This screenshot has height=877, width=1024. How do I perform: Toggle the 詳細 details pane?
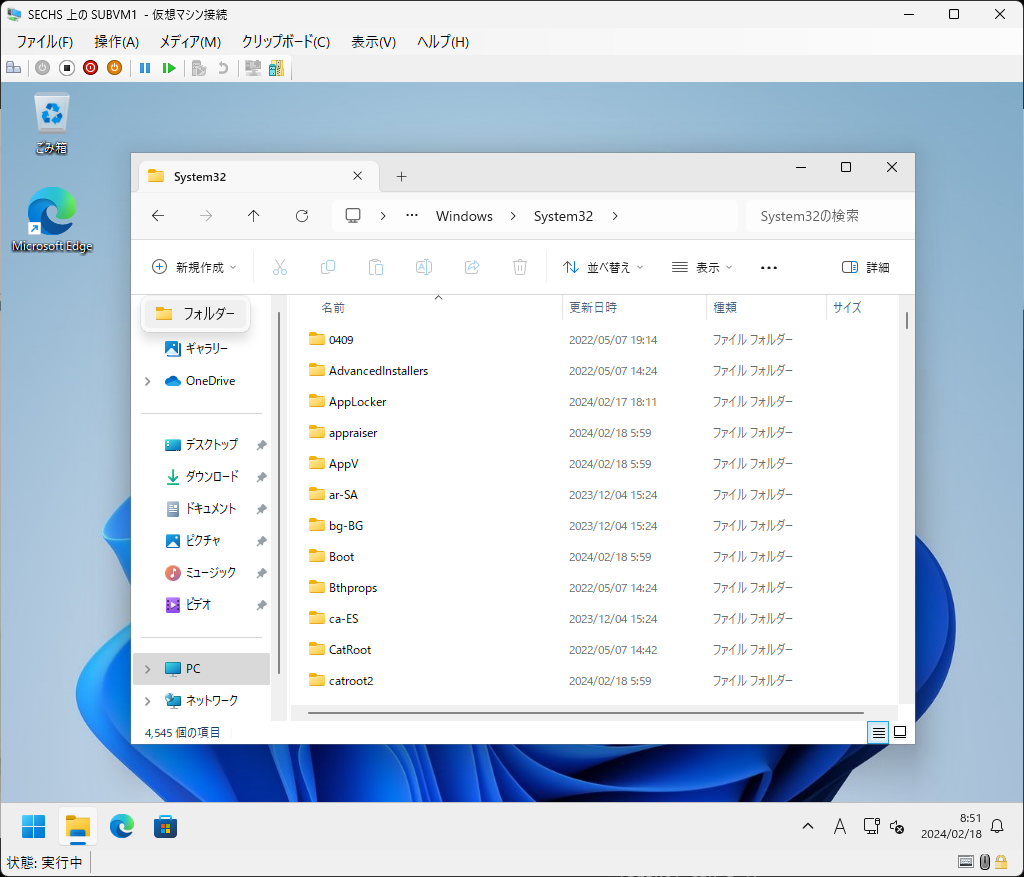pyautogui.click(x=865, y=267)
